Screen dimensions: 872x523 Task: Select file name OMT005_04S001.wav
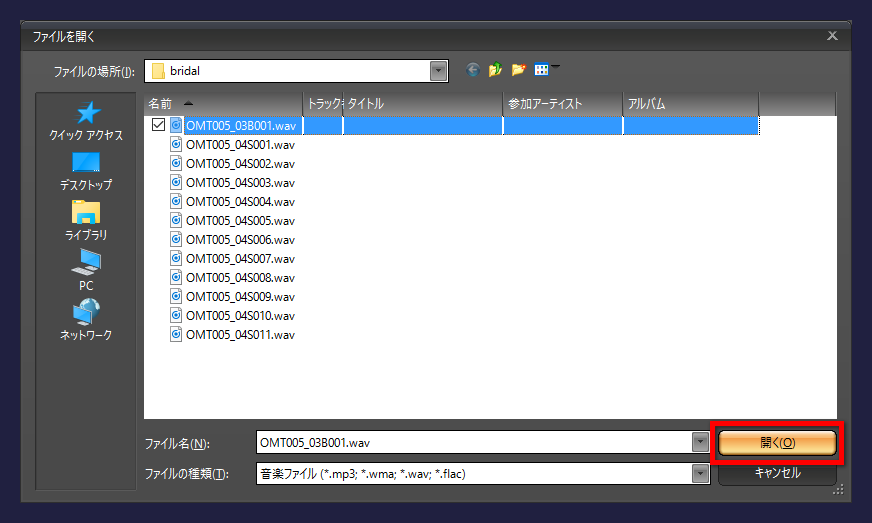click(x=240, y=145)
